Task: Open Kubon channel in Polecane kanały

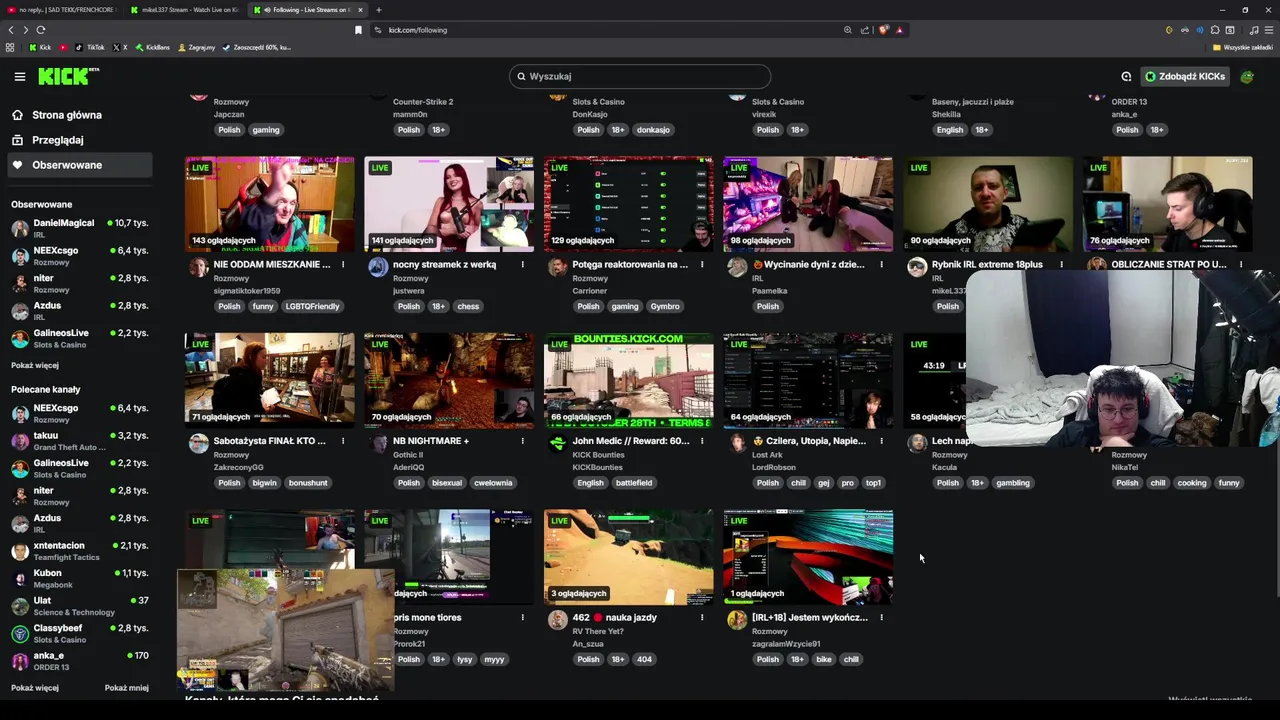Action: (x=79, y=579)
